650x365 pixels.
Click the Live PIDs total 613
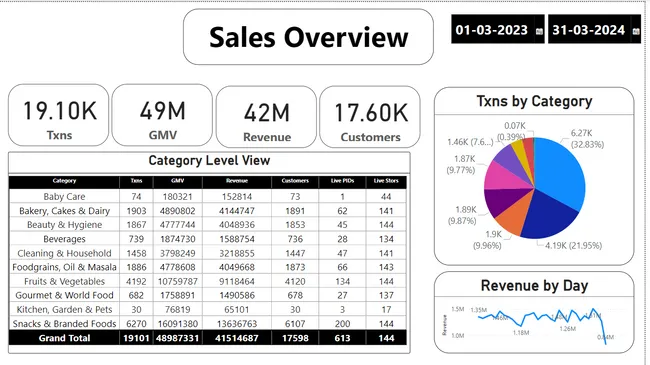(x=342, y=338)
